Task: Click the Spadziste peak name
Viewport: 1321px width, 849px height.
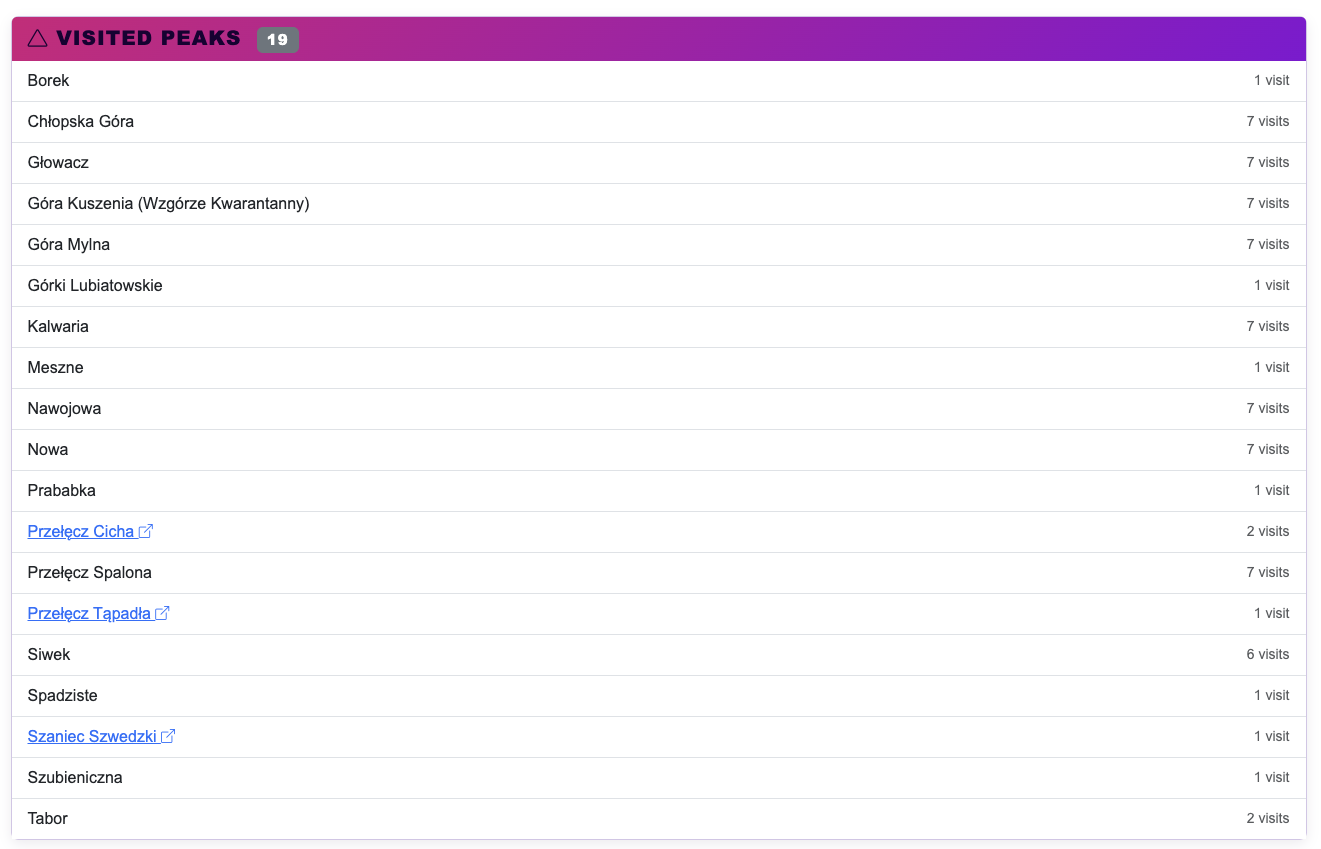Action: [x=63, y=695]
